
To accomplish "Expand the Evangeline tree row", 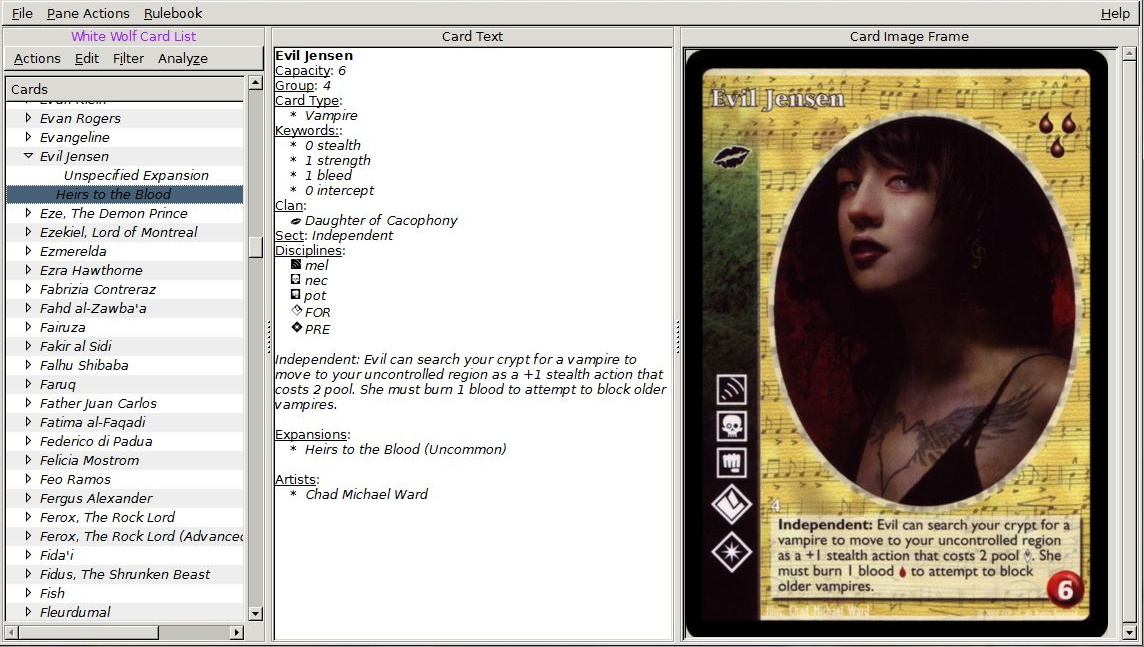I will pyautogui.click(x=28, y=136).
